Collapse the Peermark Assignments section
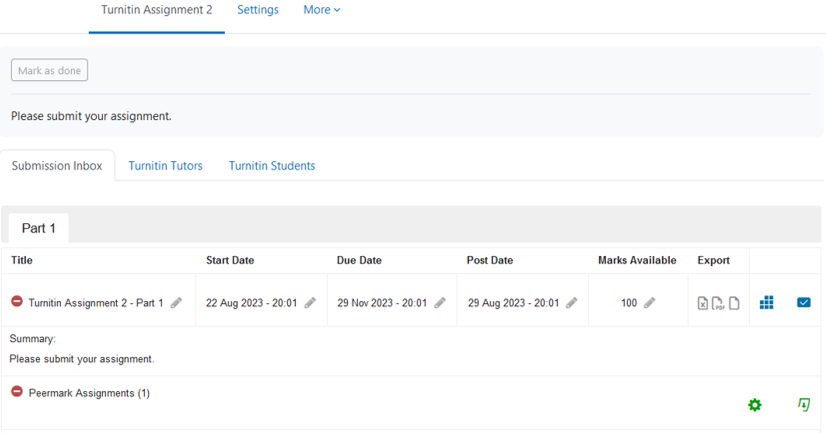The height and width of the screenshot is (433, 826). [x=17, y=392]
